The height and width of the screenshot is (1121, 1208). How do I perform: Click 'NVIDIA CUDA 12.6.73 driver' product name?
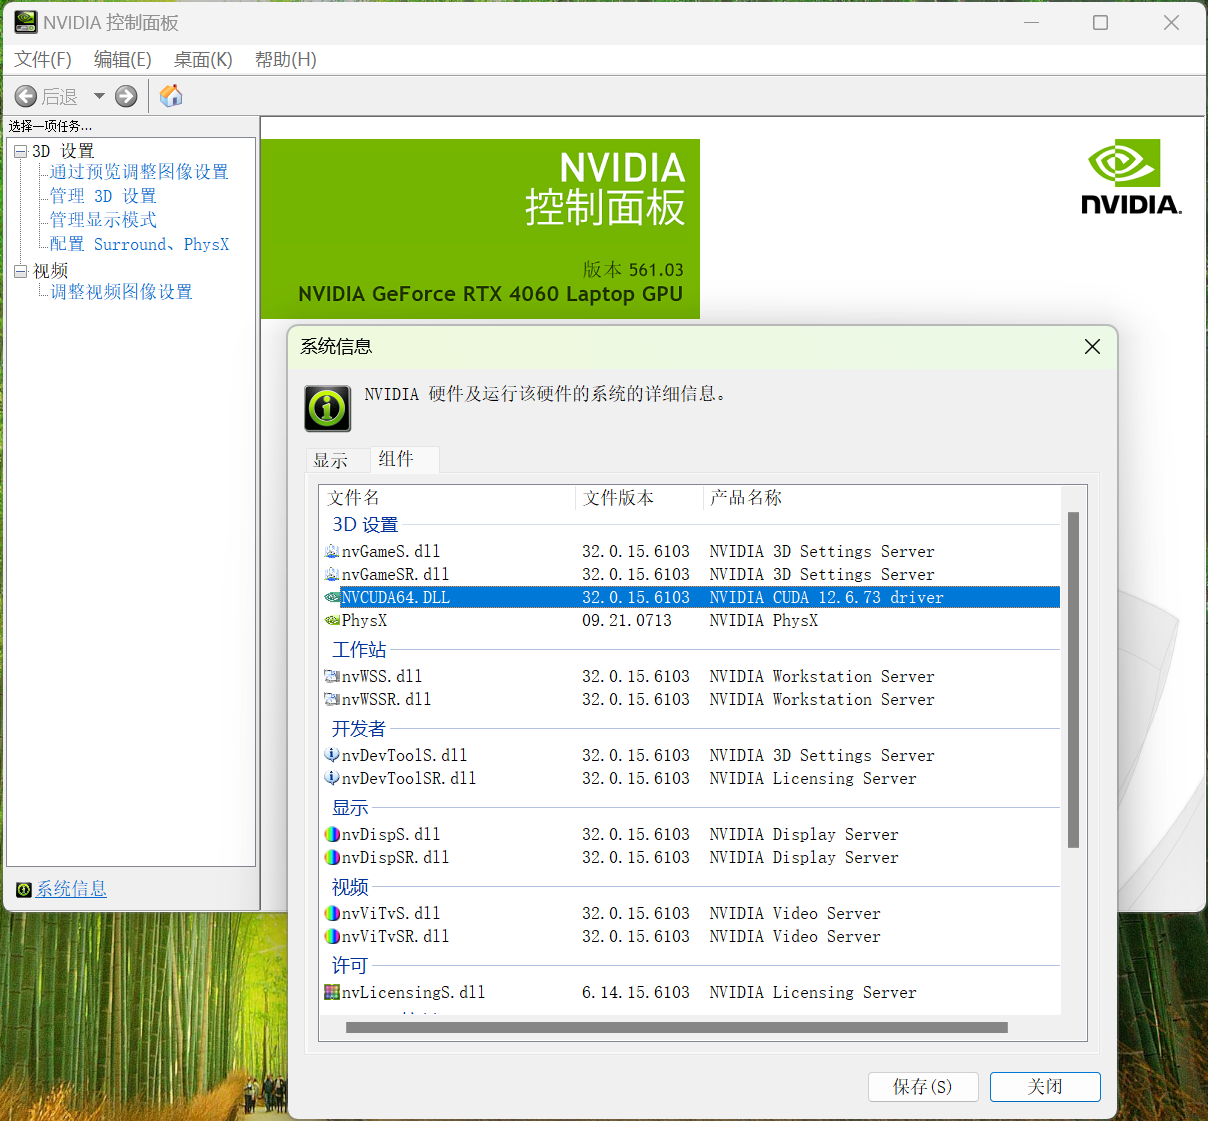tap(826, 597)
